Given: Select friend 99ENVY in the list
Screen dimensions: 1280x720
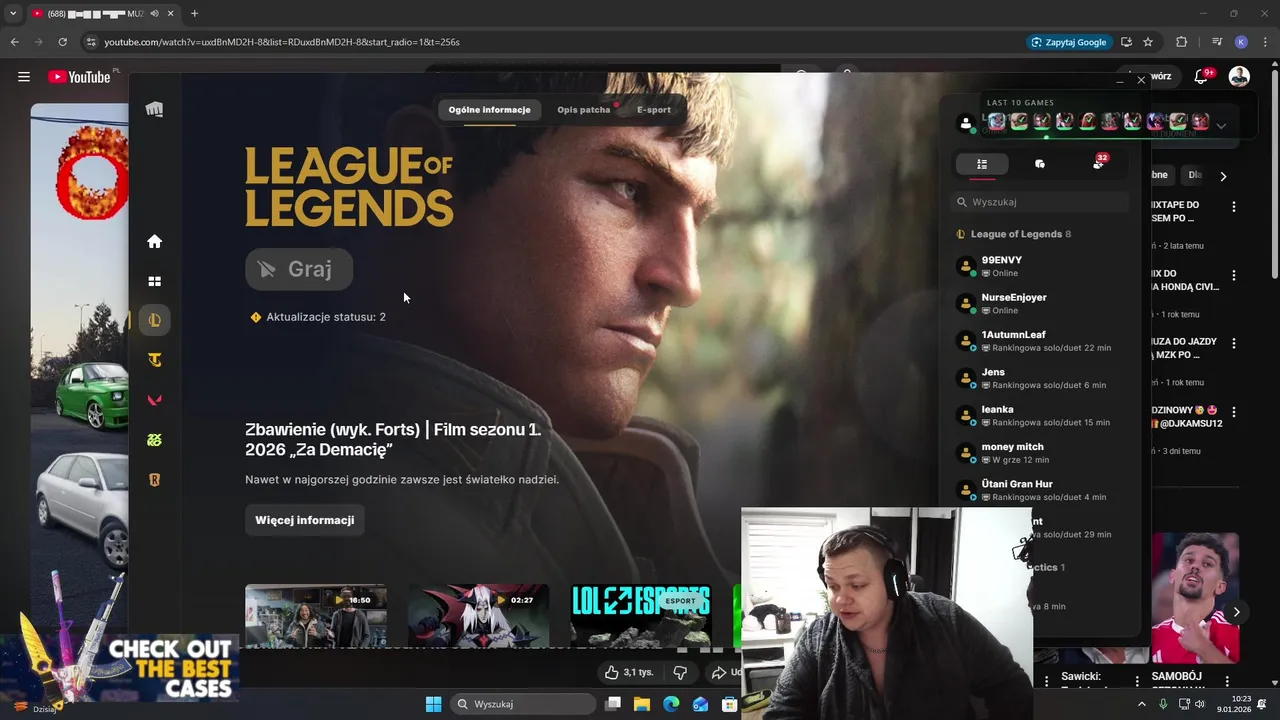Looking at the screenshot, I should [1040, 266].
